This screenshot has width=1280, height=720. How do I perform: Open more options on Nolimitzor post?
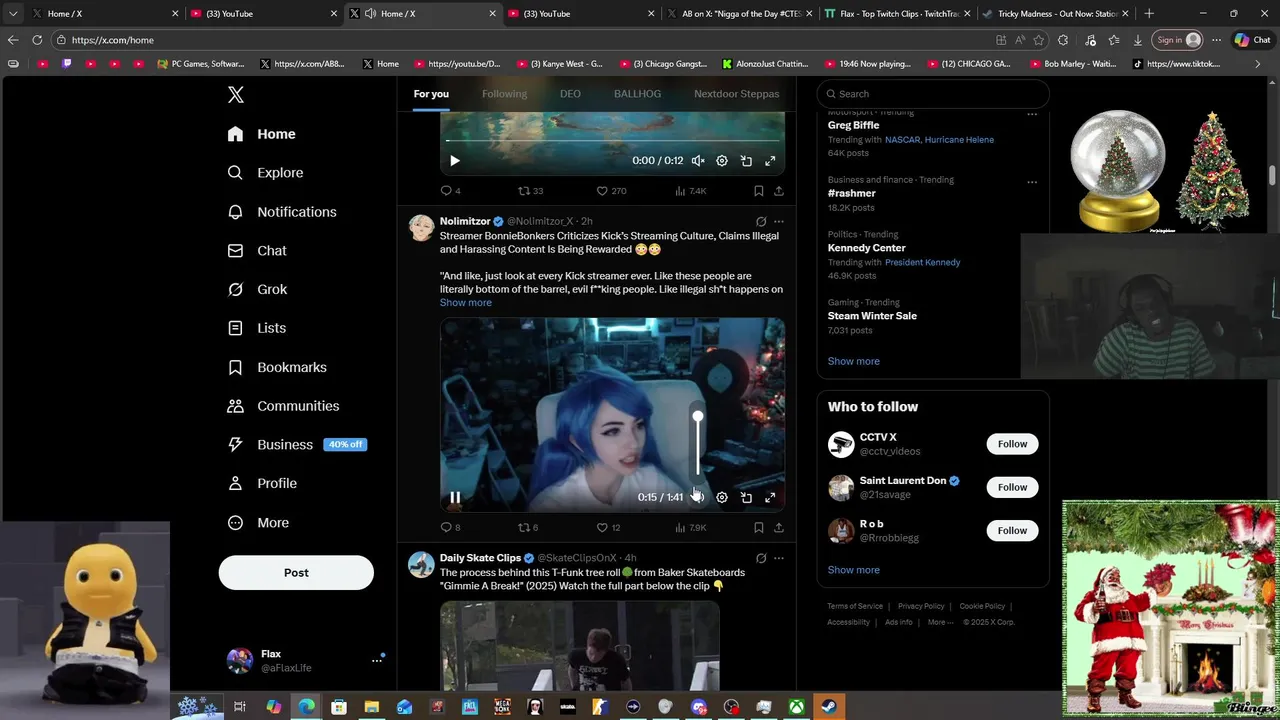coord(779,221)
